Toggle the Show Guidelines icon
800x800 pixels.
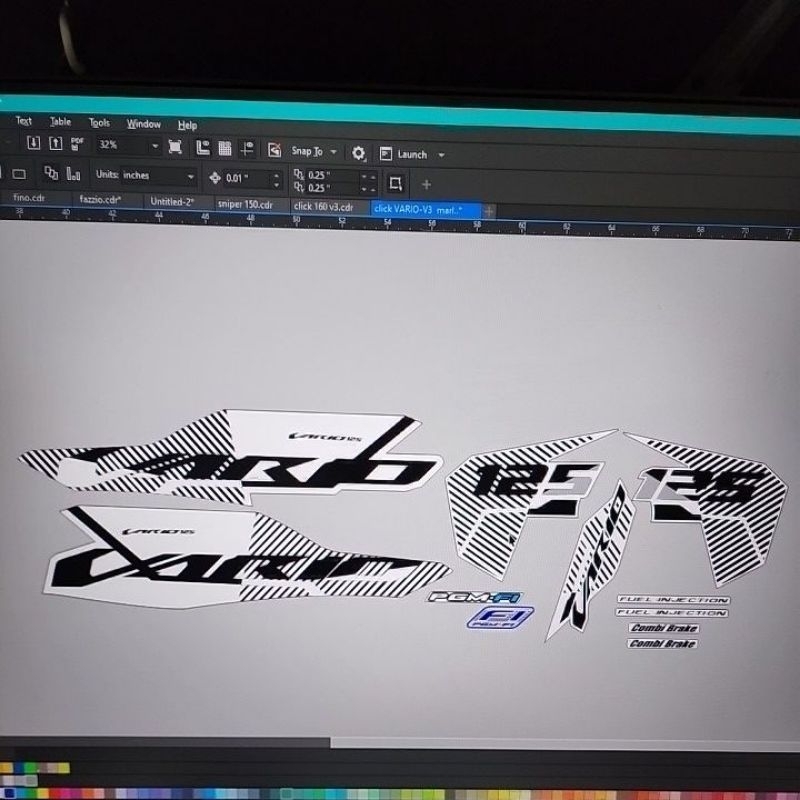247,150
